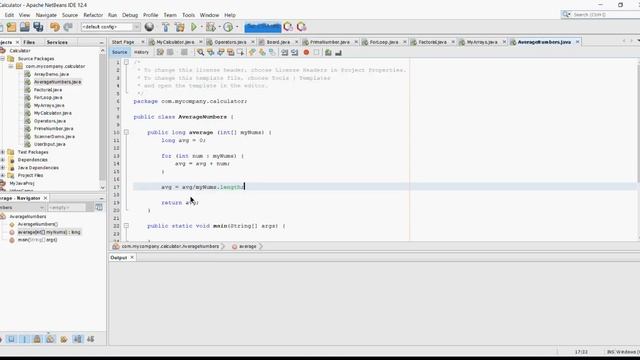Click the Uncomment editor toolbar icon
The image size is (640, 360).
tap(338, 52)
